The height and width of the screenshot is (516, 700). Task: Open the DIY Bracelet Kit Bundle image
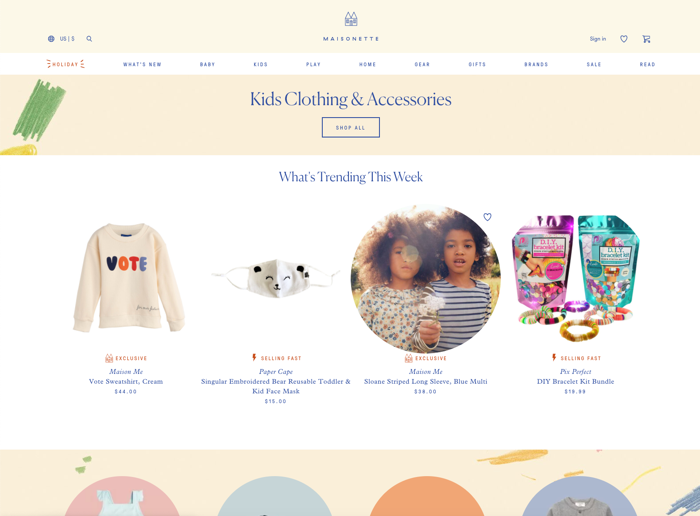575,278
